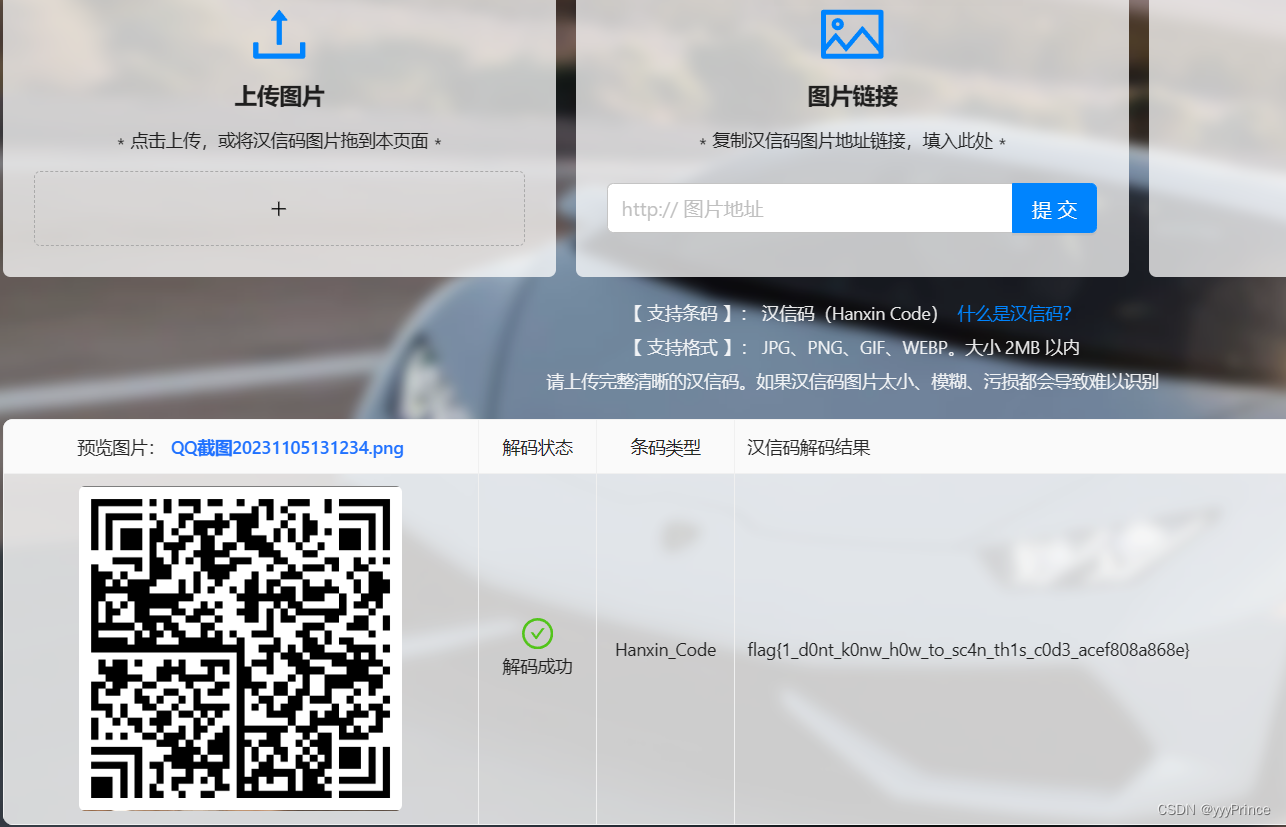Screen dimensions: 1286x827
Task: Submit the image link with 提交 button
Action: 1054,208
